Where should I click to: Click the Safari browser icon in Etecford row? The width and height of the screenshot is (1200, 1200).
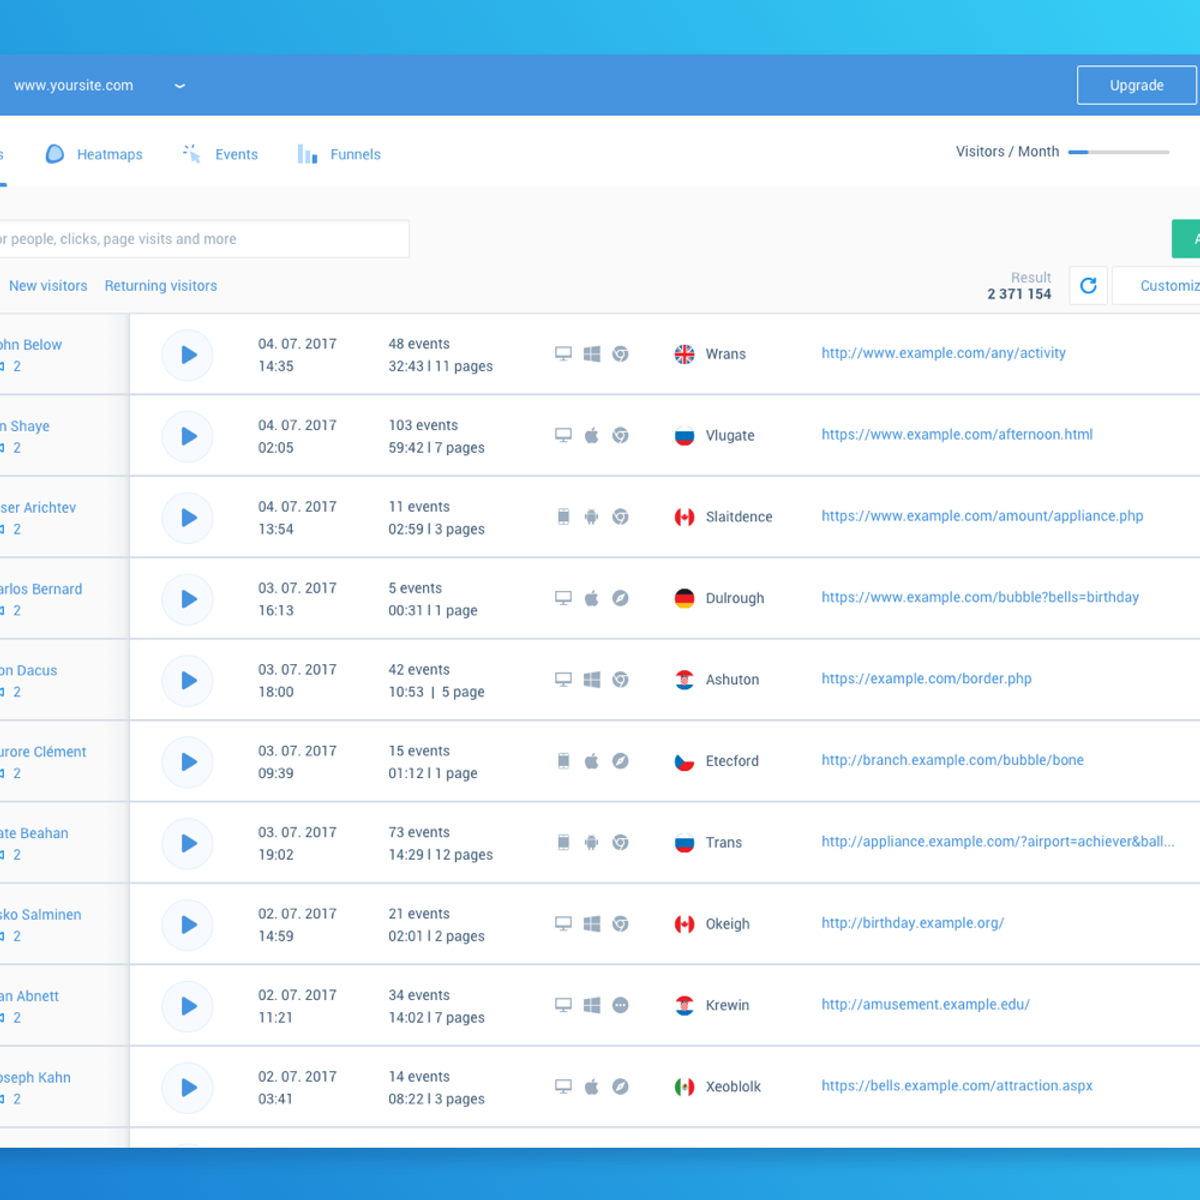(x=620, y=761)
